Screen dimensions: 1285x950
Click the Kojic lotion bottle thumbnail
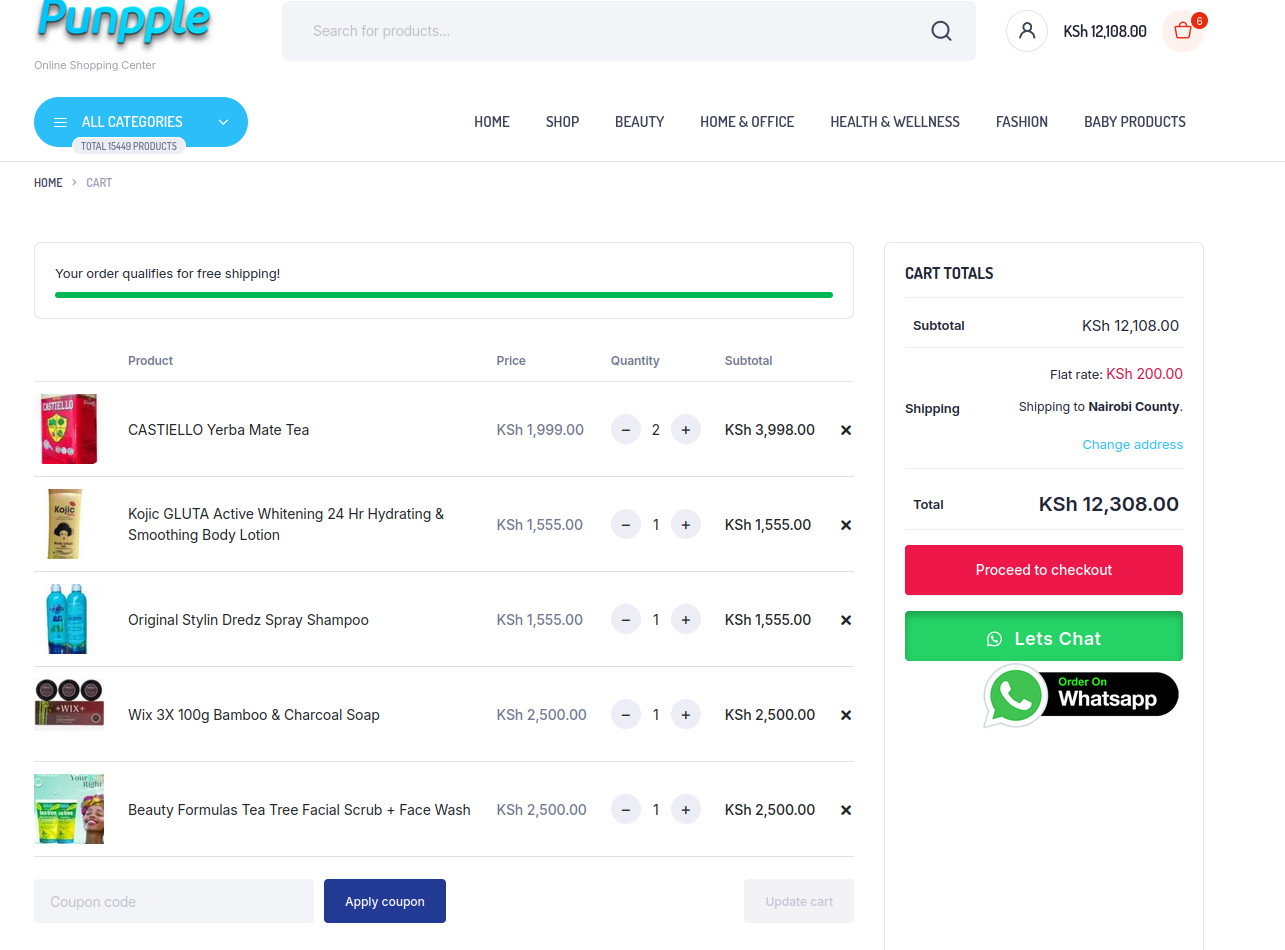[x=65, y=524]
